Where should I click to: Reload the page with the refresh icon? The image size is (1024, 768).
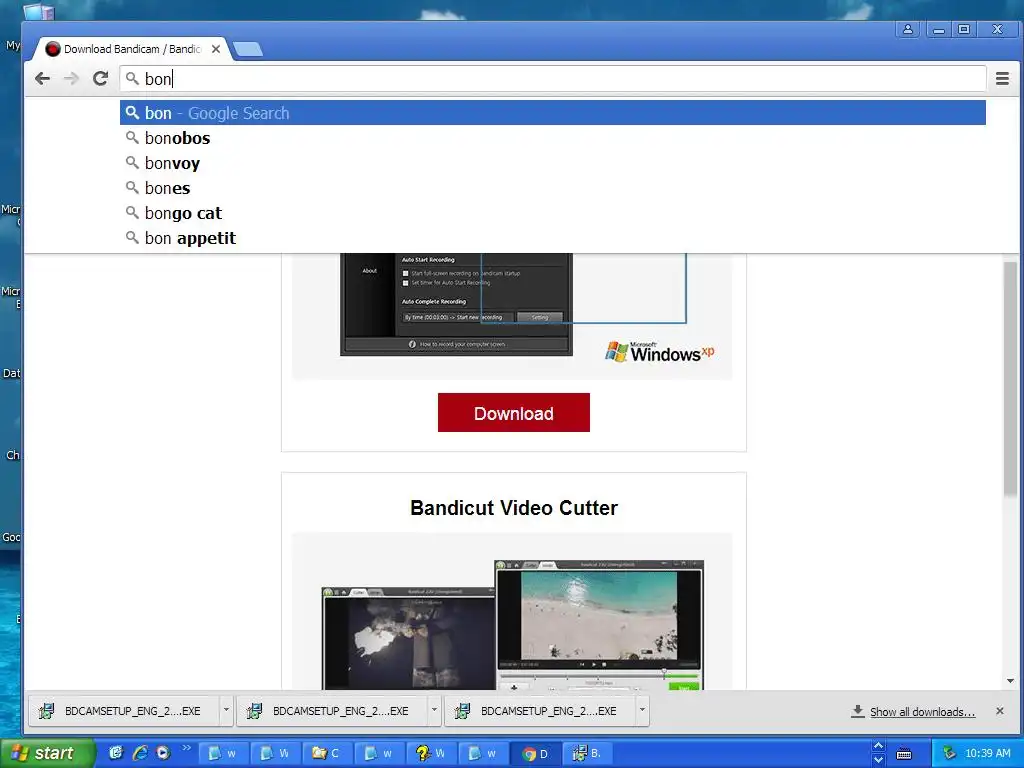(100, 79)
